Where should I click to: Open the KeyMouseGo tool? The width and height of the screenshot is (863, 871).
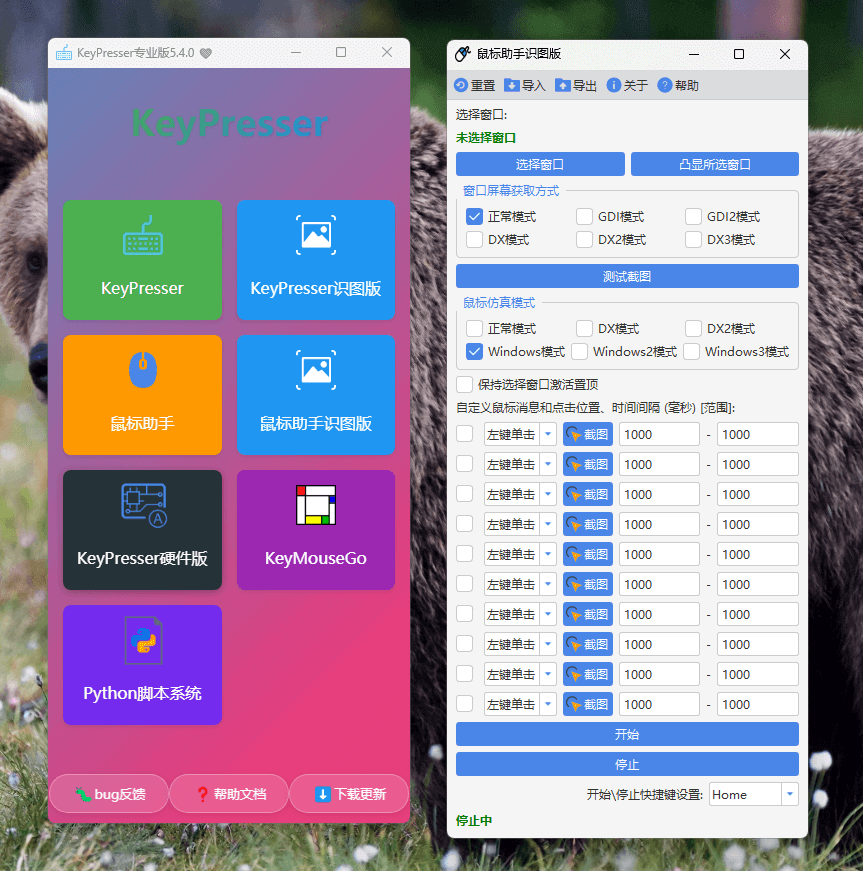pyautogui.click(x=316, y=530)
